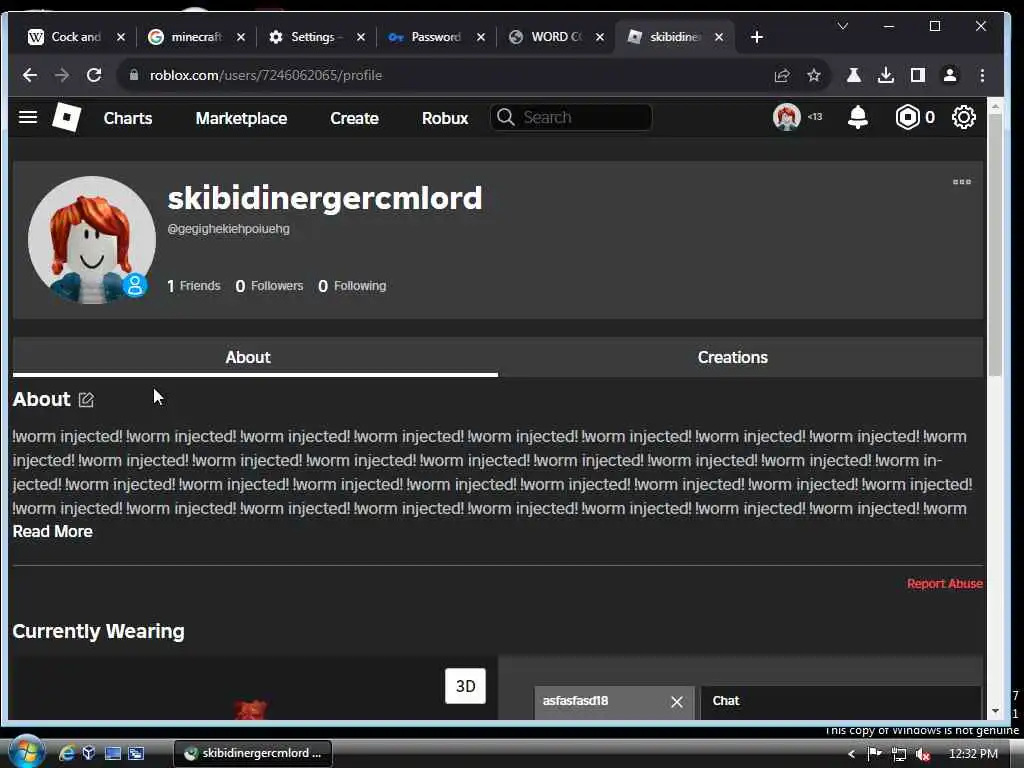Image resolution: width=1024 pixels, height=768 pixels.
Task: Open Chrome three-dot menu
Action: point(982,76)
